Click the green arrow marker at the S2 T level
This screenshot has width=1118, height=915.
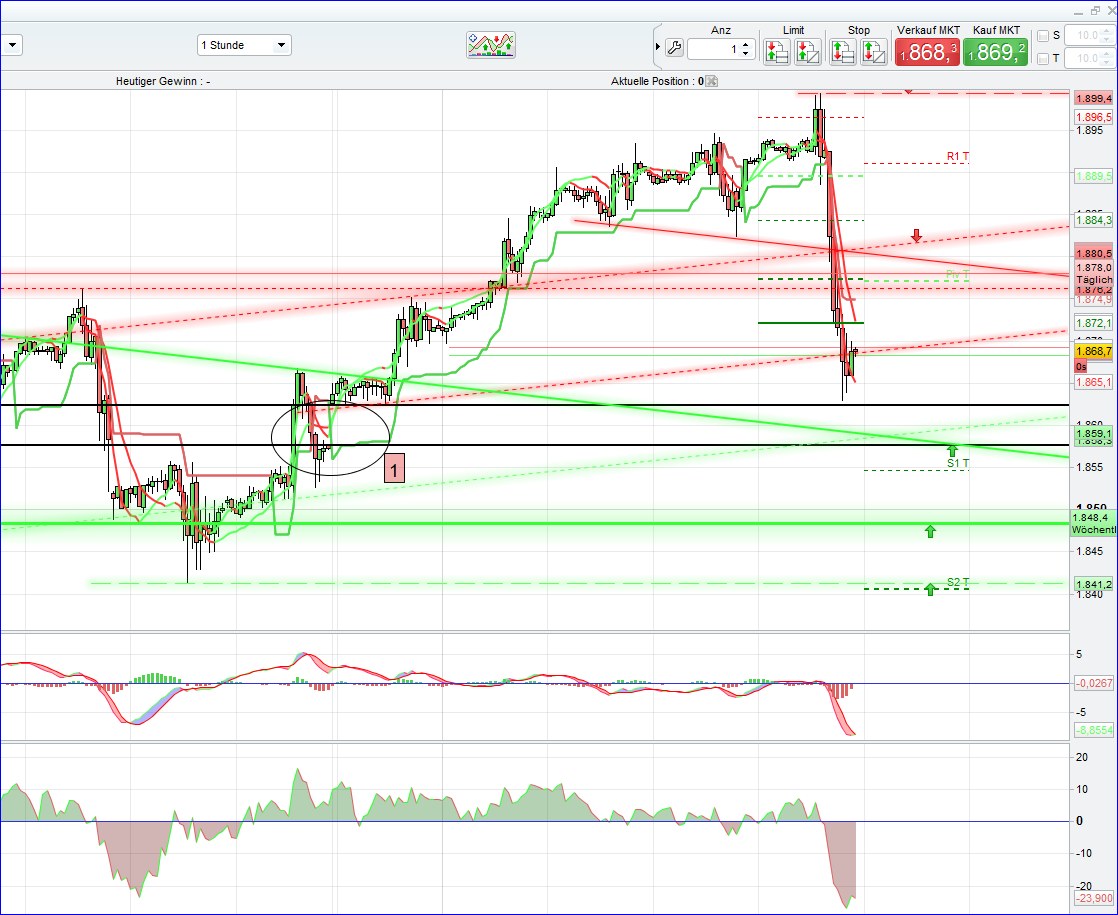click(928, 589)
